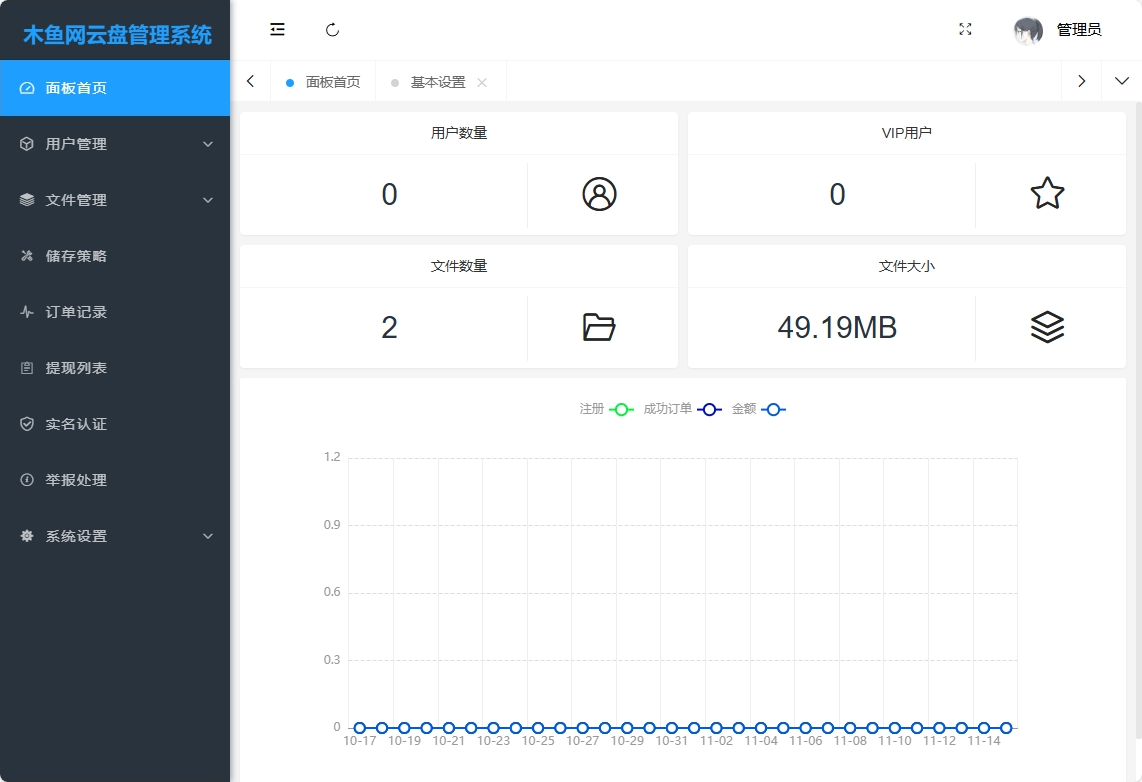Click the gear icon beside 系统设置
Viewport: 1142px width, 782px height.
tap(27, 537)
